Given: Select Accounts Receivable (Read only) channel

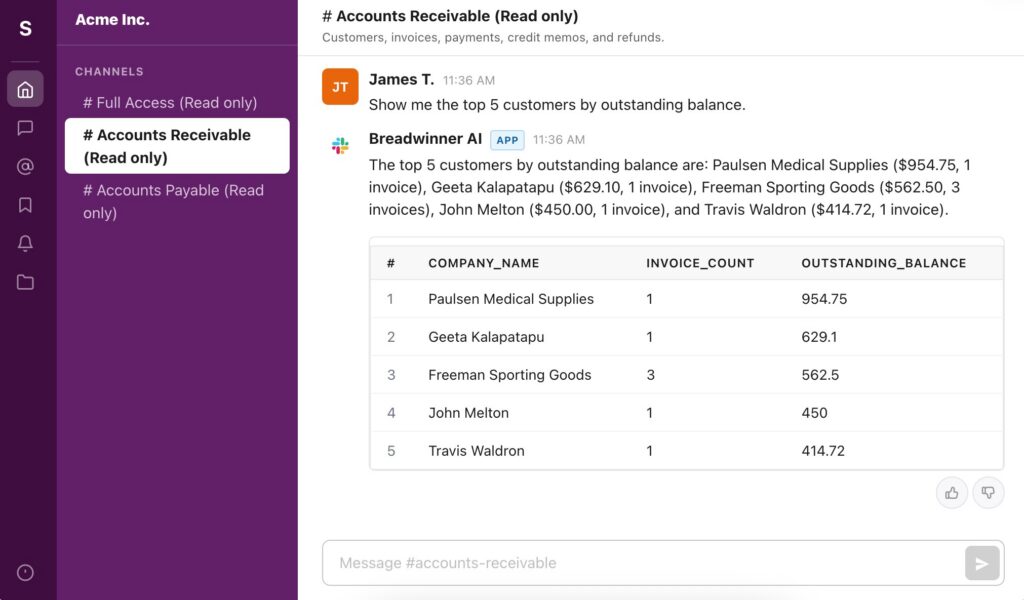Looking at the screenshot, I should [177, 146].
